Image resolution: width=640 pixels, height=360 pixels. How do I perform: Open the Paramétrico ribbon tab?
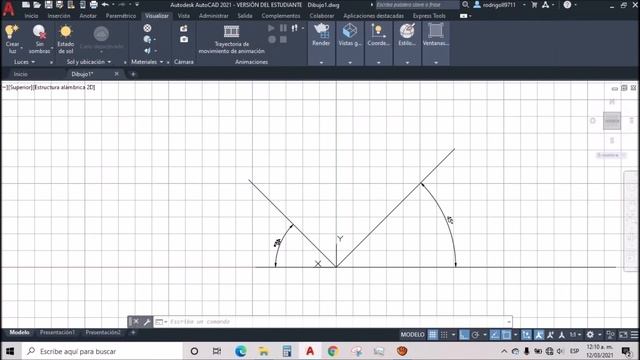121,16
